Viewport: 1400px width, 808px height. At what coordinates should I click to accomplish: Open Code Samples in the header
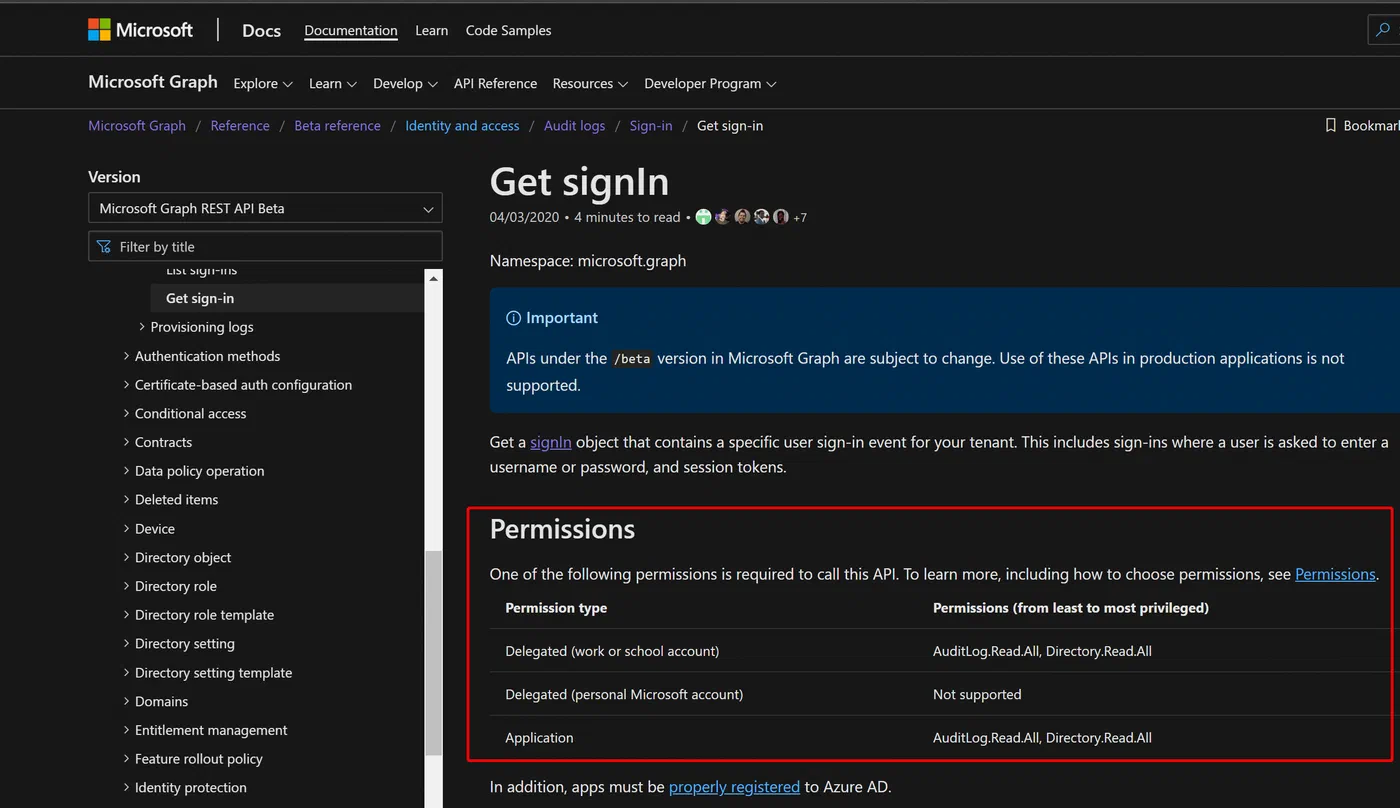coord(508,31)
